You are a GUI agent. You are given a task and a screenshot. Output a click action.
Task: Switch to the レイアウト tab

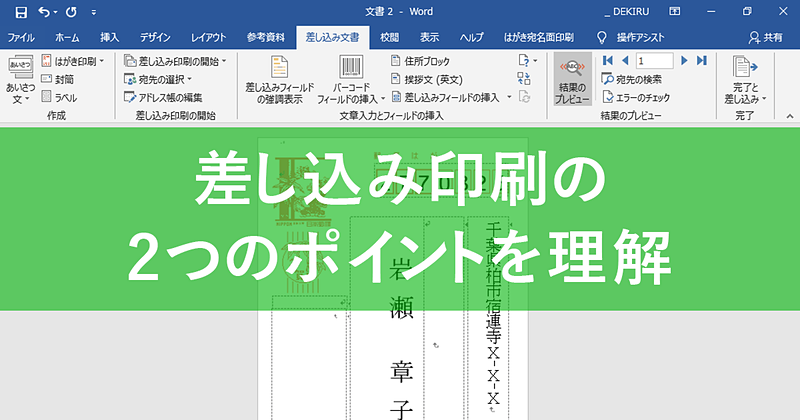(208, 37)
